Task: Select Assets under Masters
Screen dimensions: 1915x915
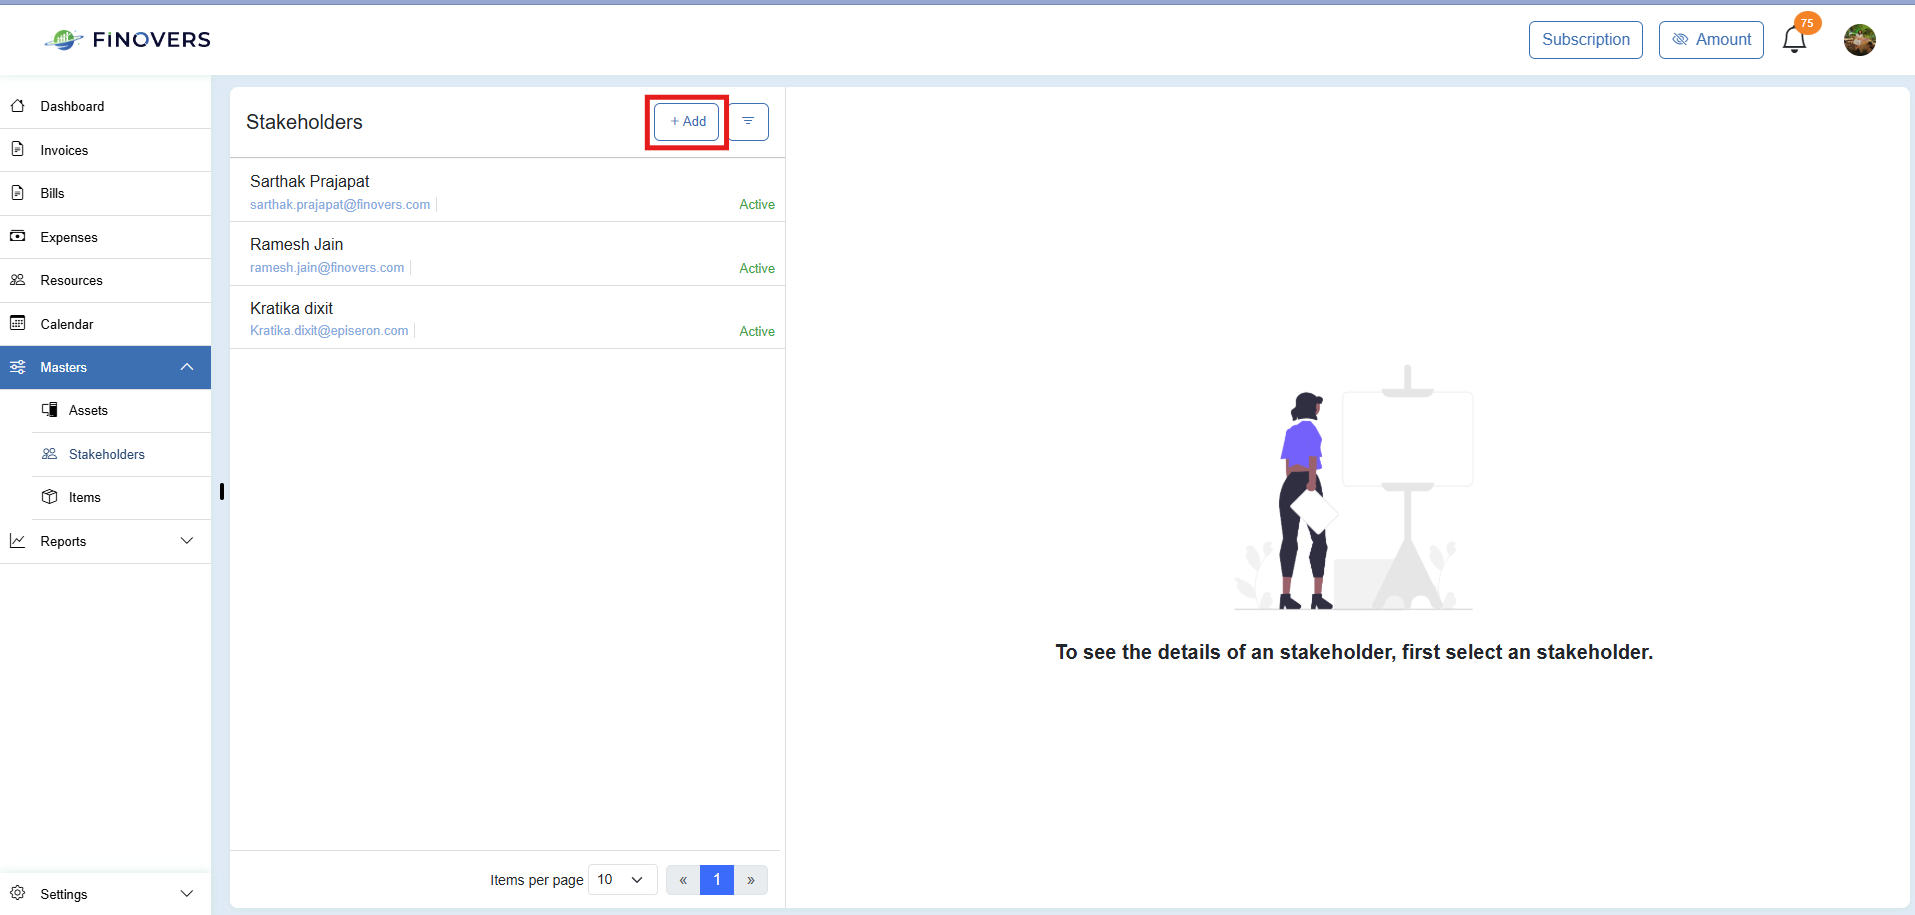Action: click(x=121, y=410)
